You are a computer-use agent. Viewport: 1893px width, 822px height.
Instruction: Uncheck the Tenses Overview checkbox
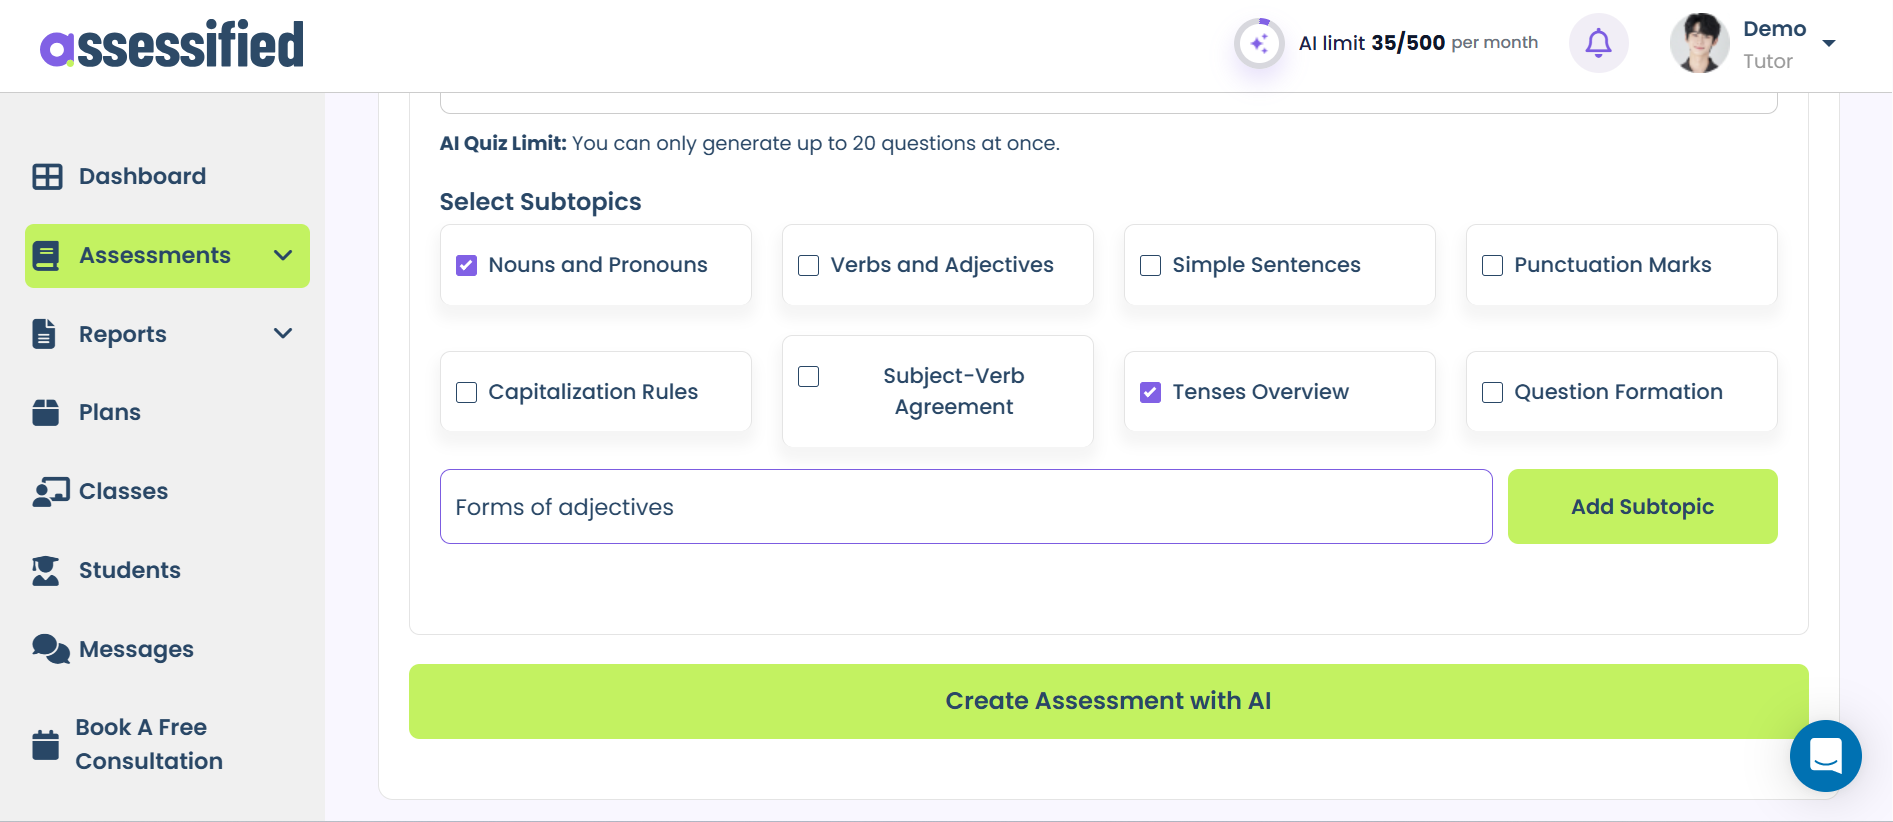(1150, 392)
